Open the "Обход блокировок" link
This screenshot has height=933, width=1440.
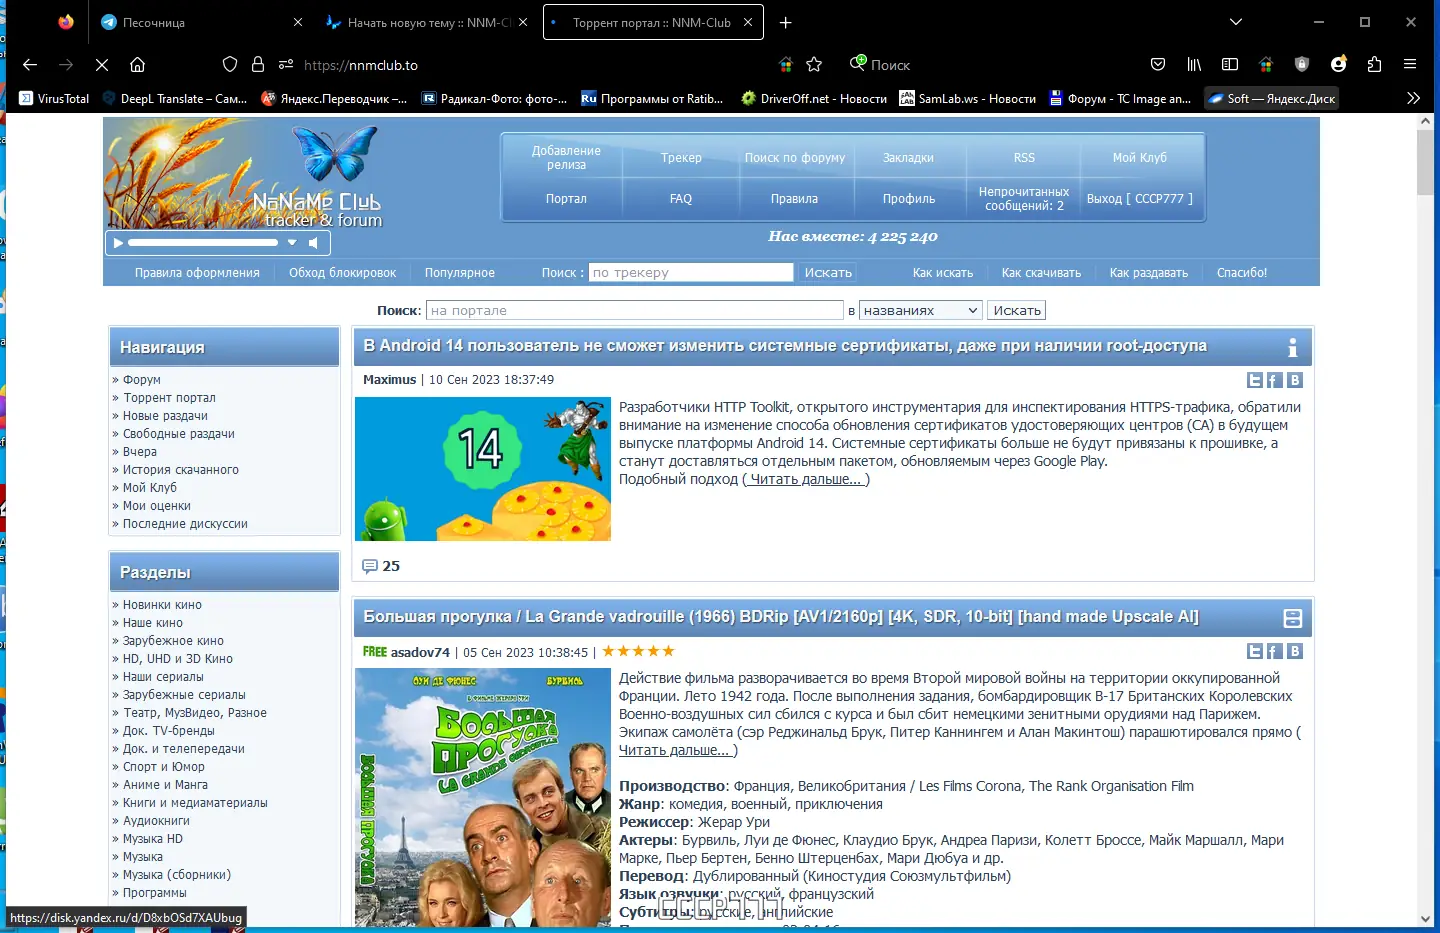pyautogui.click(x=342, y=273)
